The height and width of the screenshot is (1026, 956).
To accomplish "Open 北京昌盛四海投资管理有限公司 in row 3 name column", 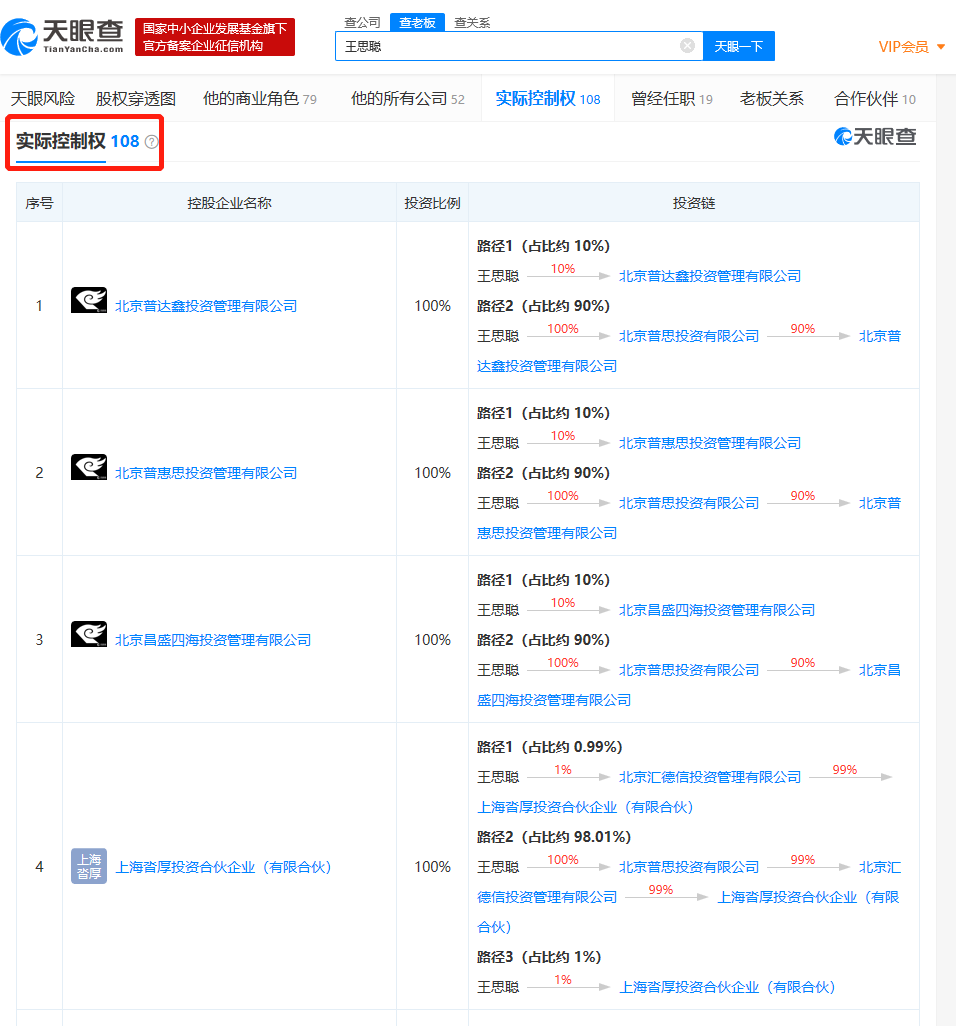I will tap(213, 640).
